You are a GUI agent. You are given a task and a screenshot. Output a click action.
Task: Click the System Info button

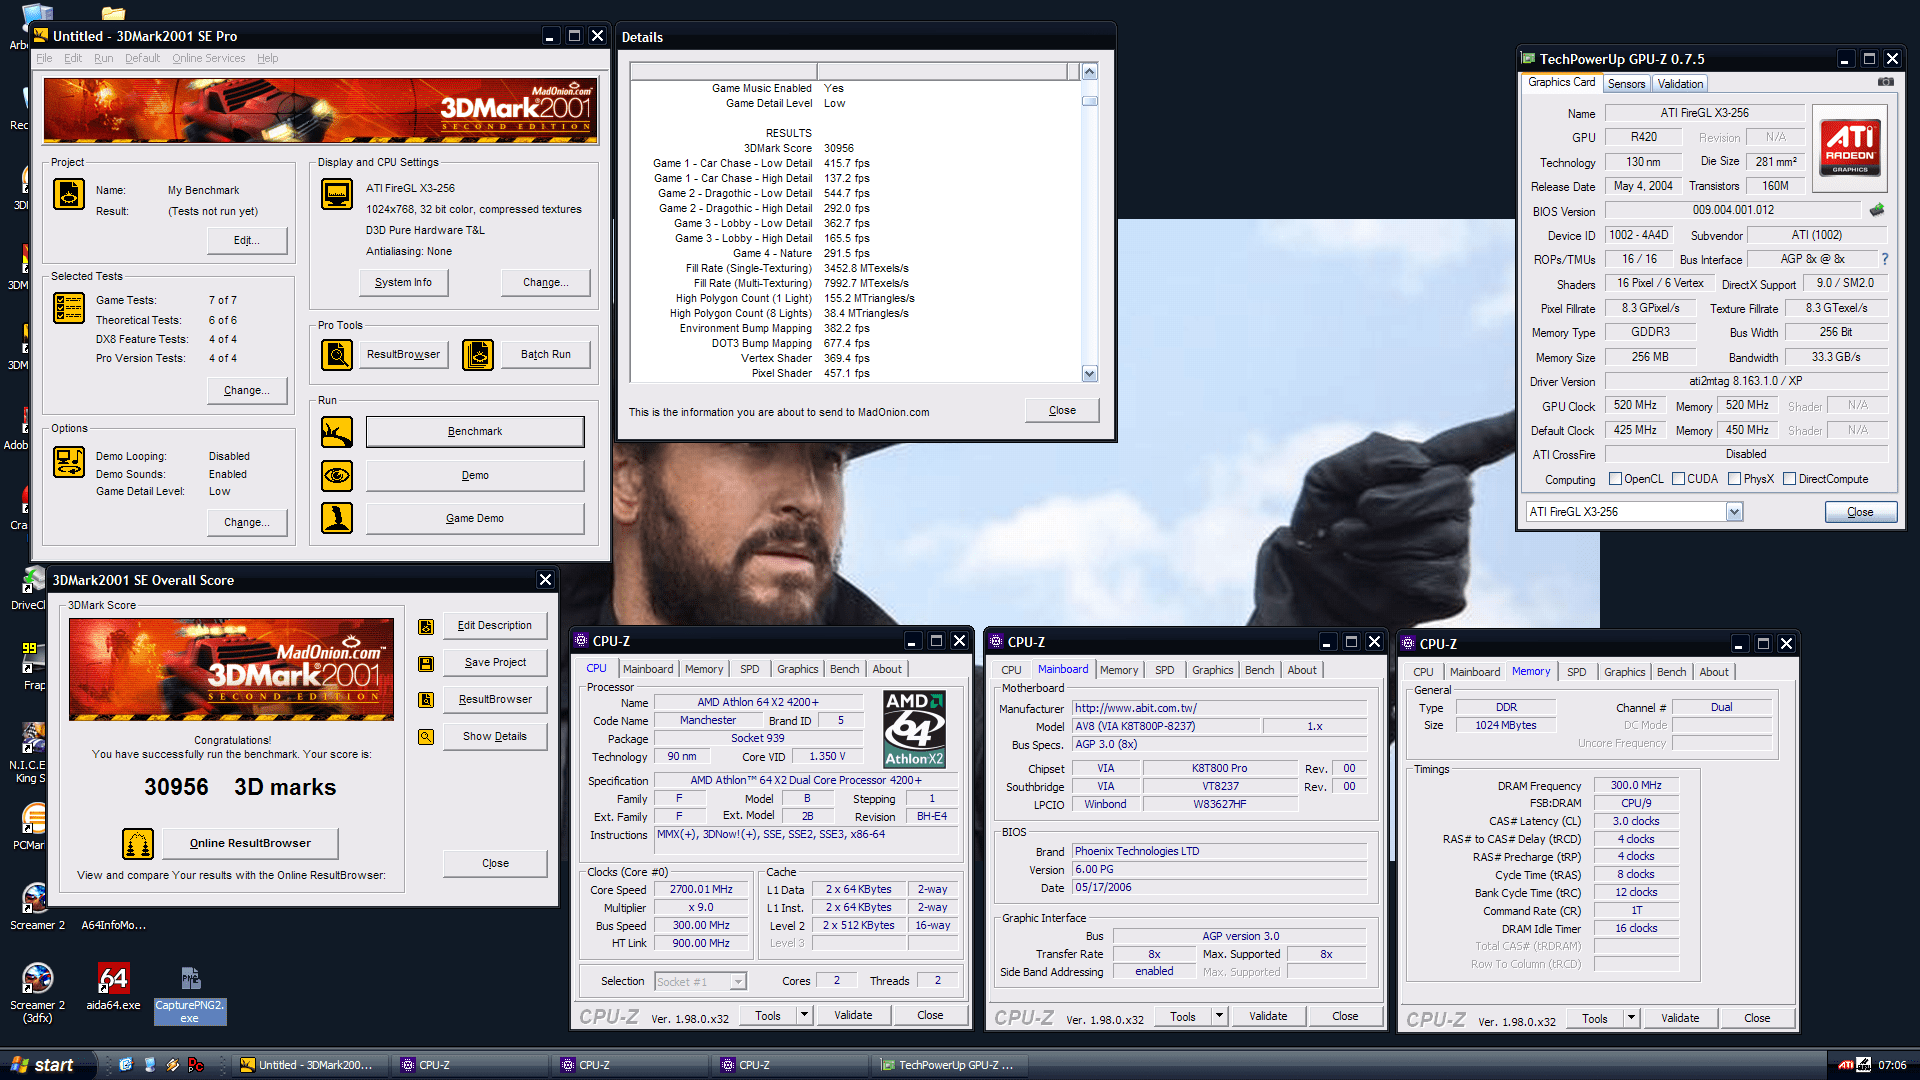403,283
